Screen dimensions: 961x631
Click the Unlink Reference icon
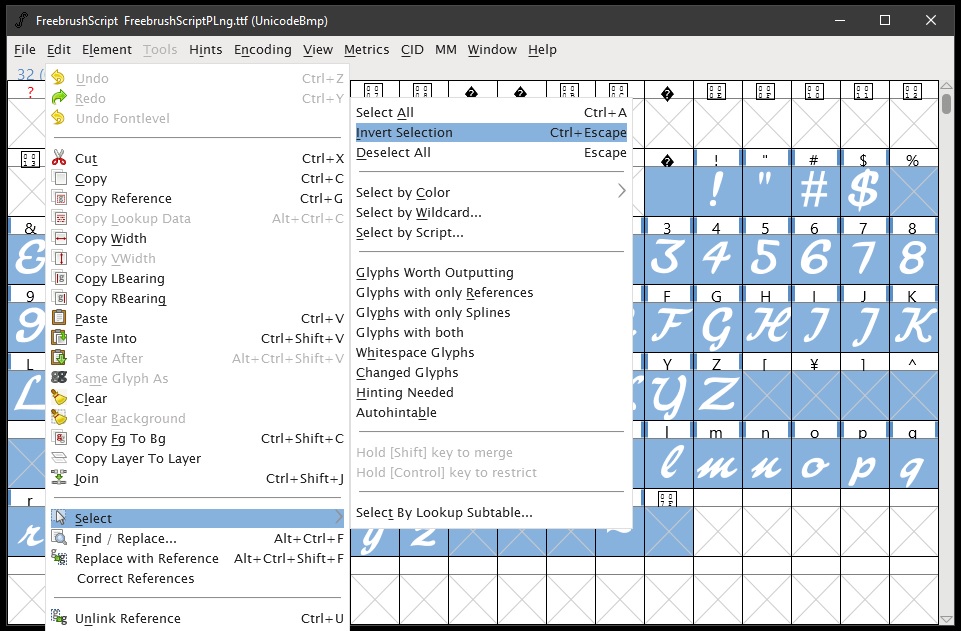pos(59,618)
